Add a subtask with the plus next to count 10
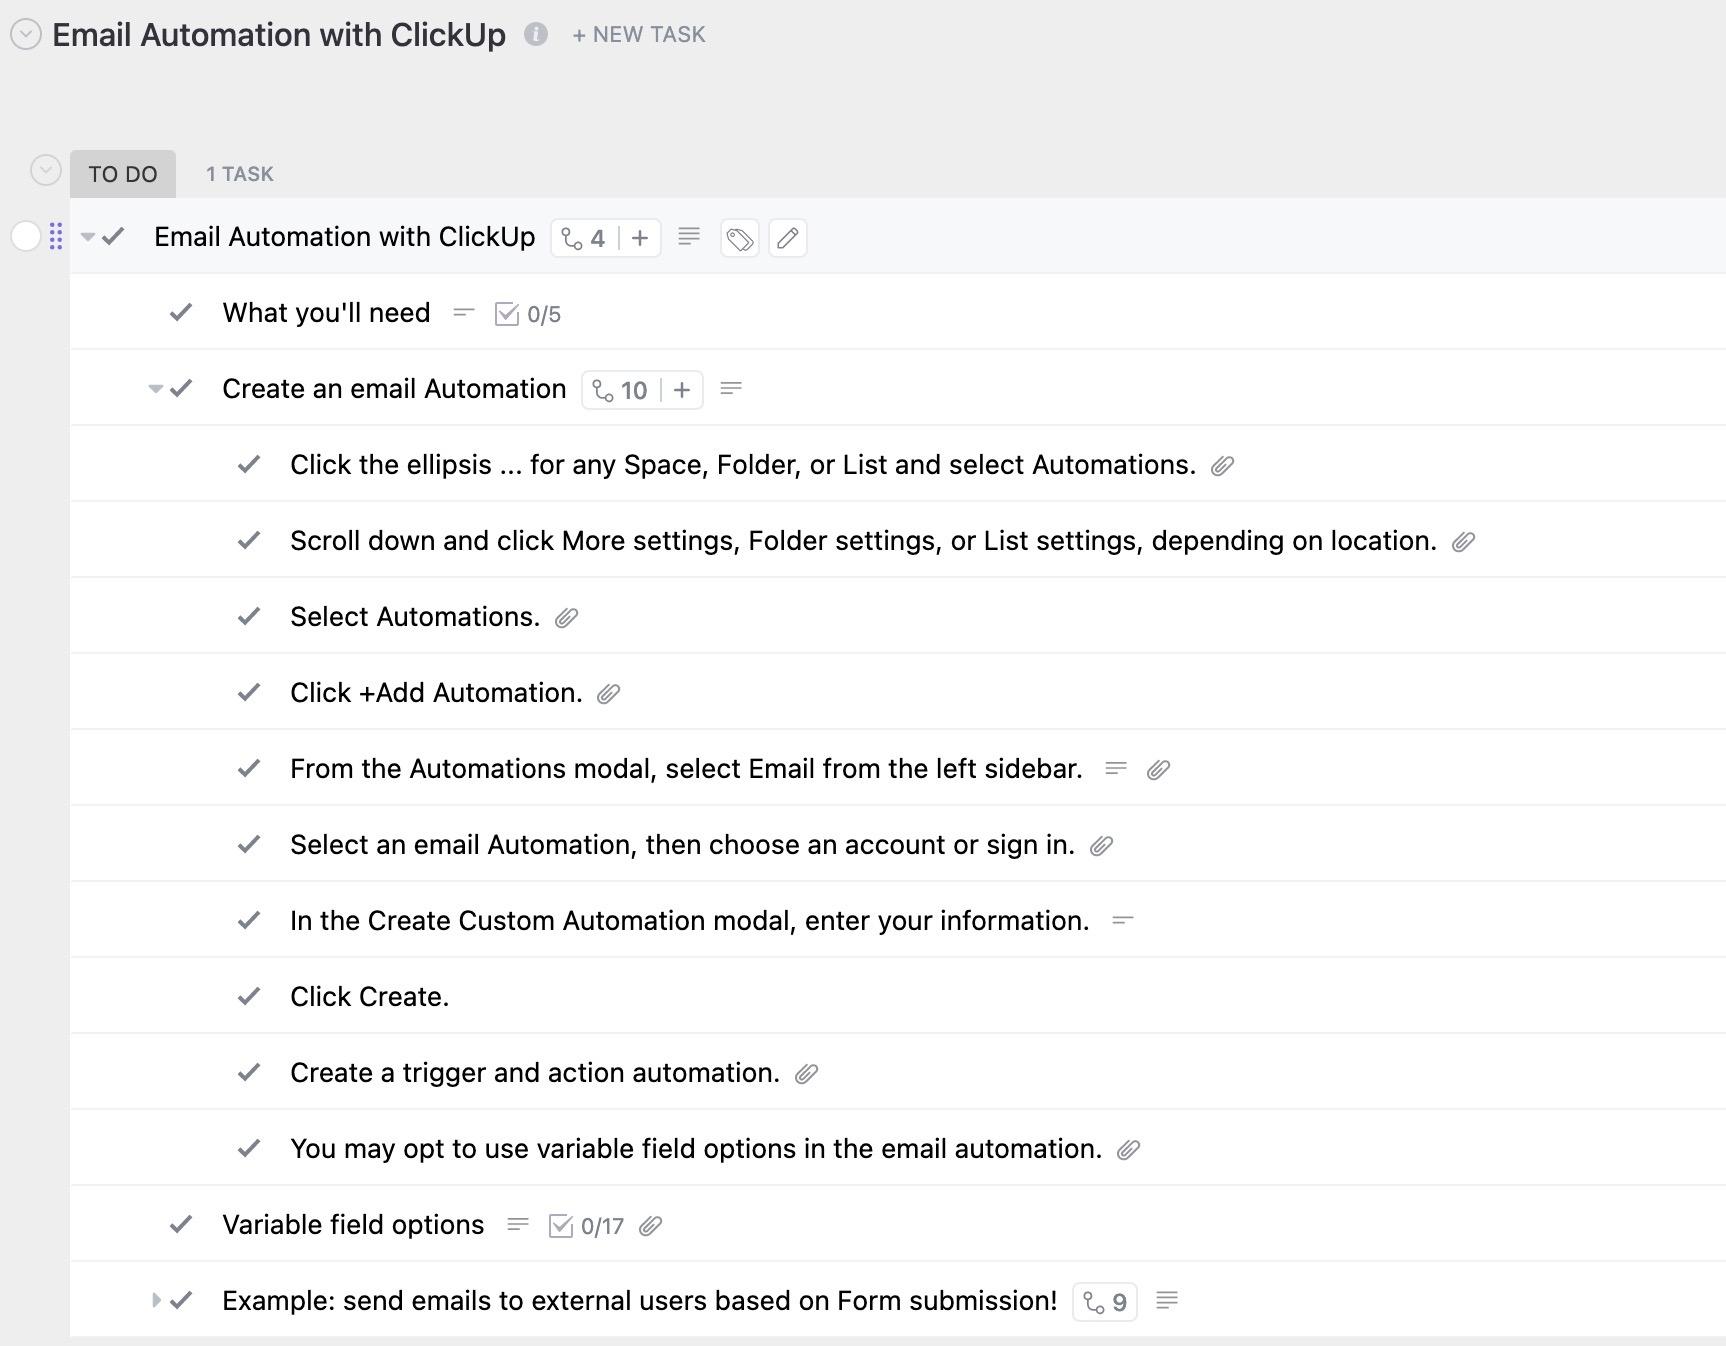Screen dimensions: 1726x1346 pyautogui.click(x=681, y=389)
